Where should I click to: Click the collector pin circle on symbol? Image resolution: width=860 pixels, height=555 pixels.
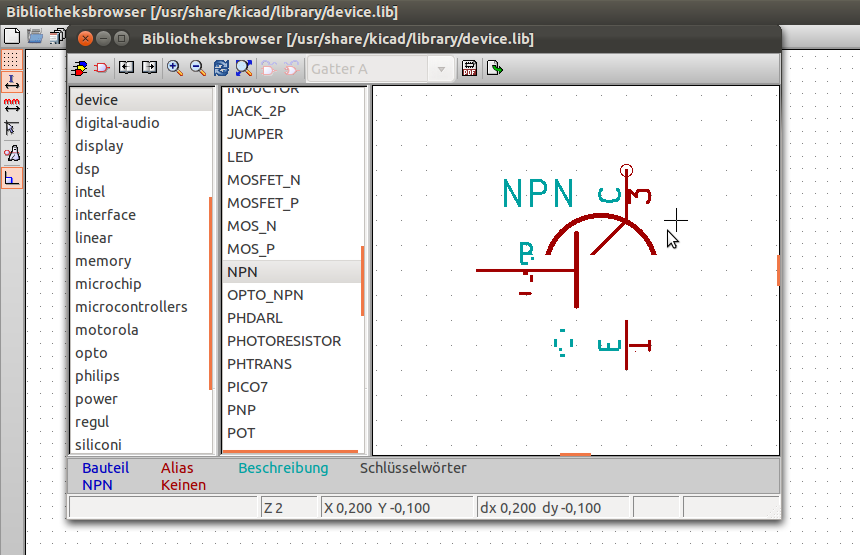click(626, 171)
